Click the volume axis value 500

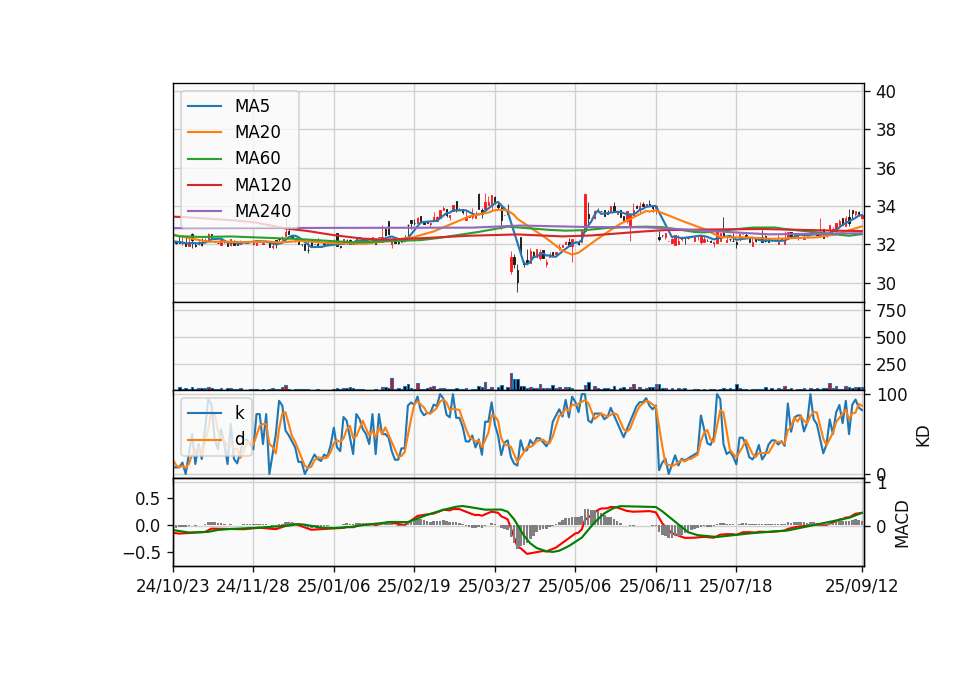coord(891,338)
